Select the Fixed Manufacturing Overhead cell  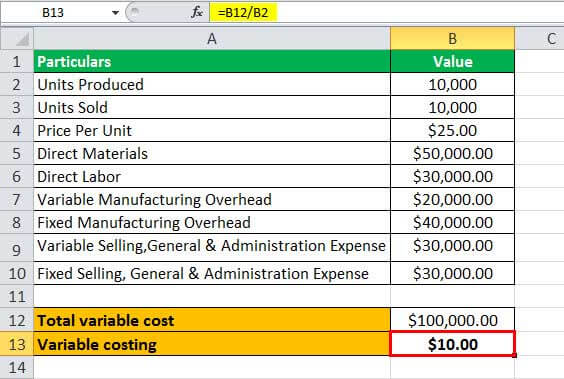click(x=212, y=223)
